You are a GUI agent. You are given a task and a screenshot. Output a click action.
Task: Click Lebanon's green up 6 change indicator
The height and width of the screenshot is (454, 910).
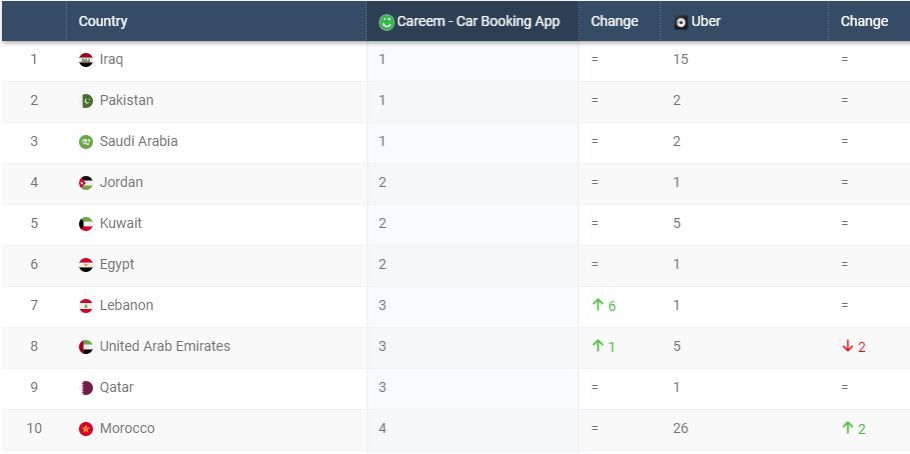coord(604,305)
